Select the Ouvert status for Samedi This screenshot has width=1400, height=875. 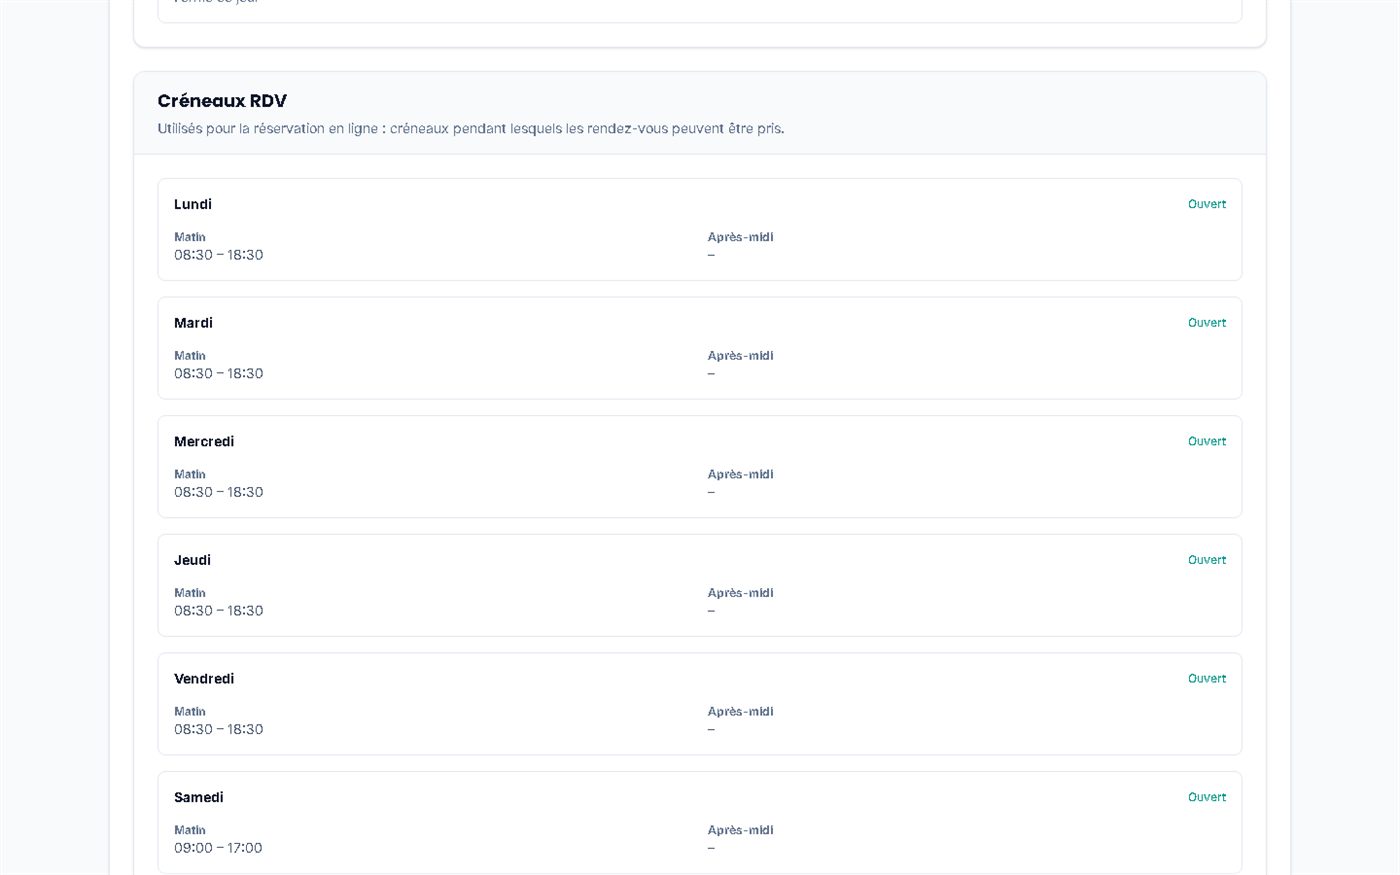click(1207, 798)
